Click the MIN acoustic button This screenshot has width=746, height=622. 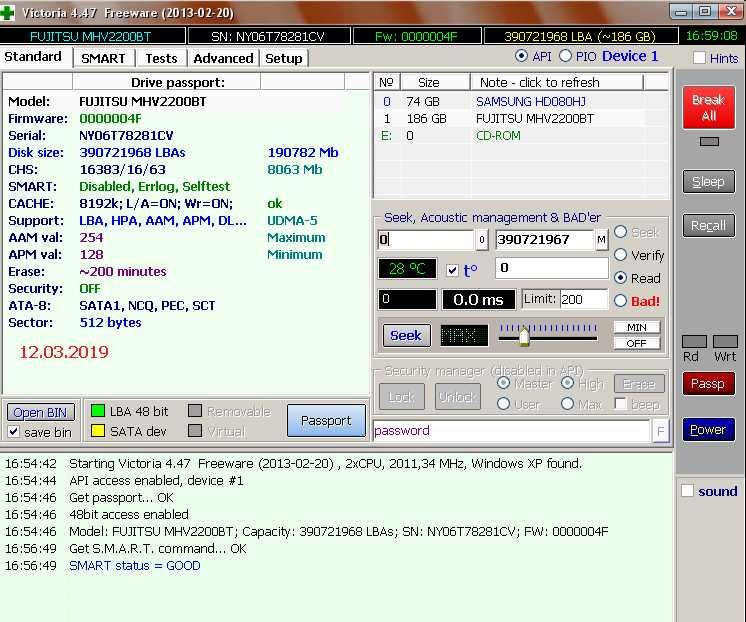[x=637, y=327]
